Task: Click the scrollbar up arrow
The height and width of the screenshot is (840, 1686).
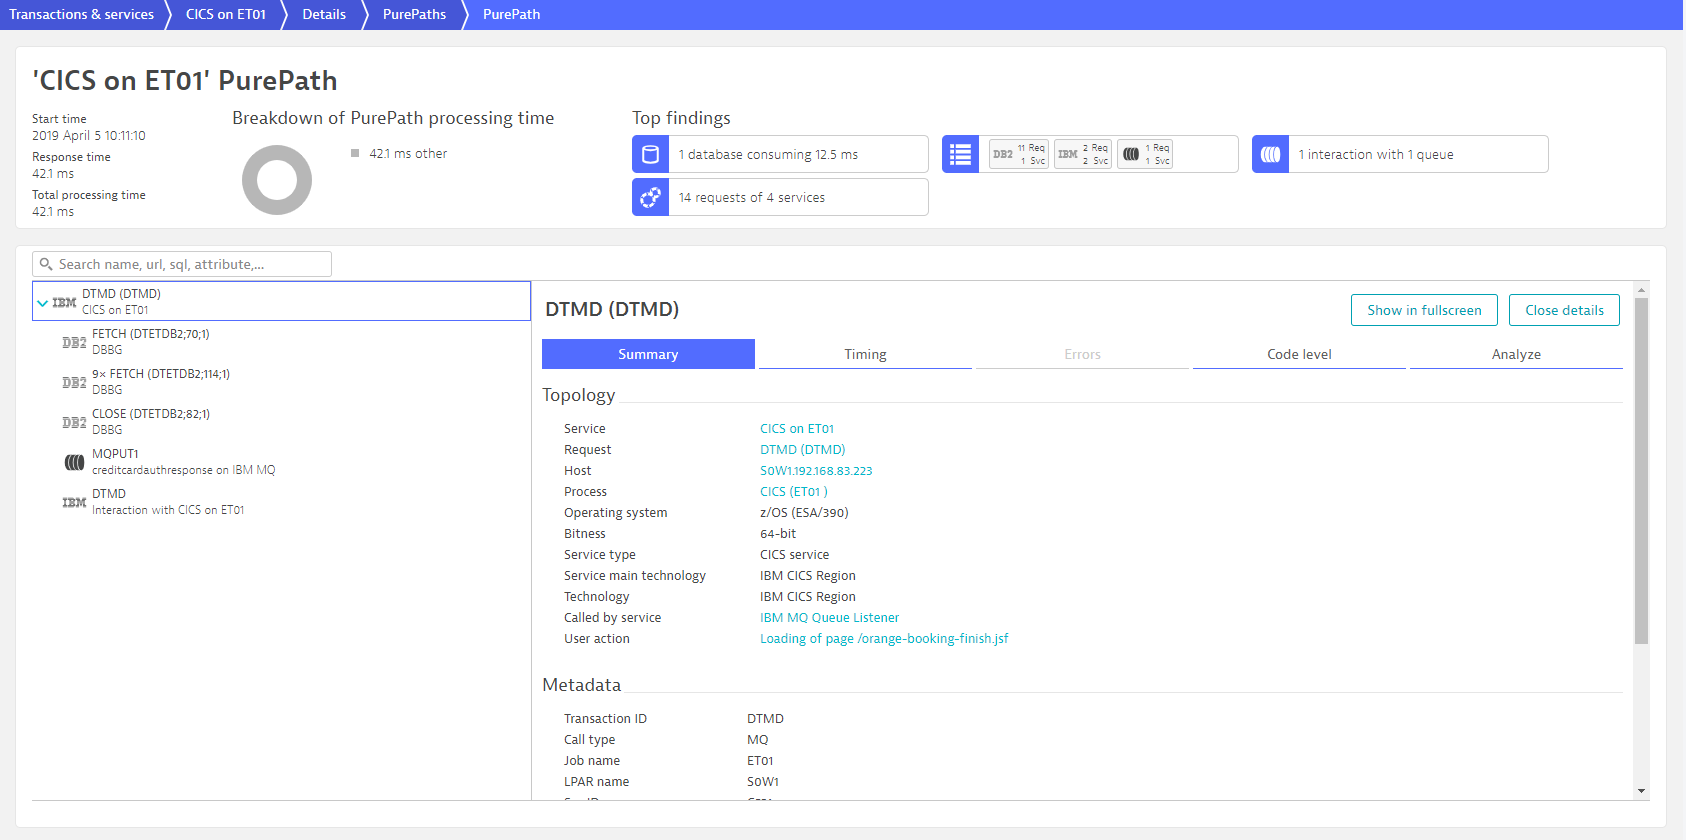Action: point(1641,290)
